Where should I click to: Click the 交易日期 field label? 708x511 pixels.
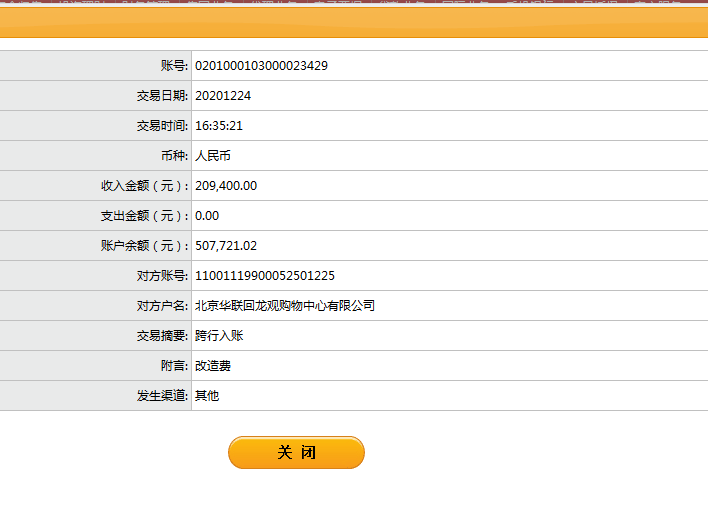[162, 96]
